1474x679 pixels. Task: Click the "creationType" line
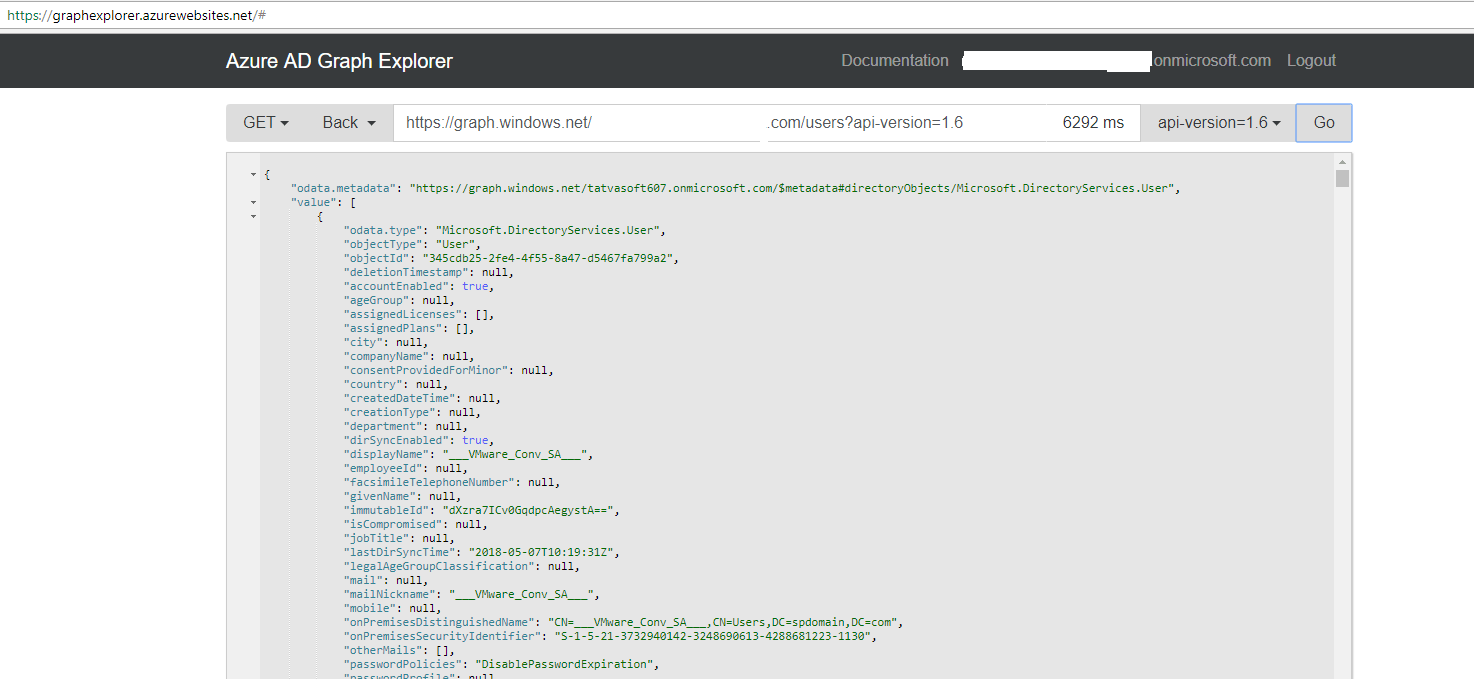(411, 412)
